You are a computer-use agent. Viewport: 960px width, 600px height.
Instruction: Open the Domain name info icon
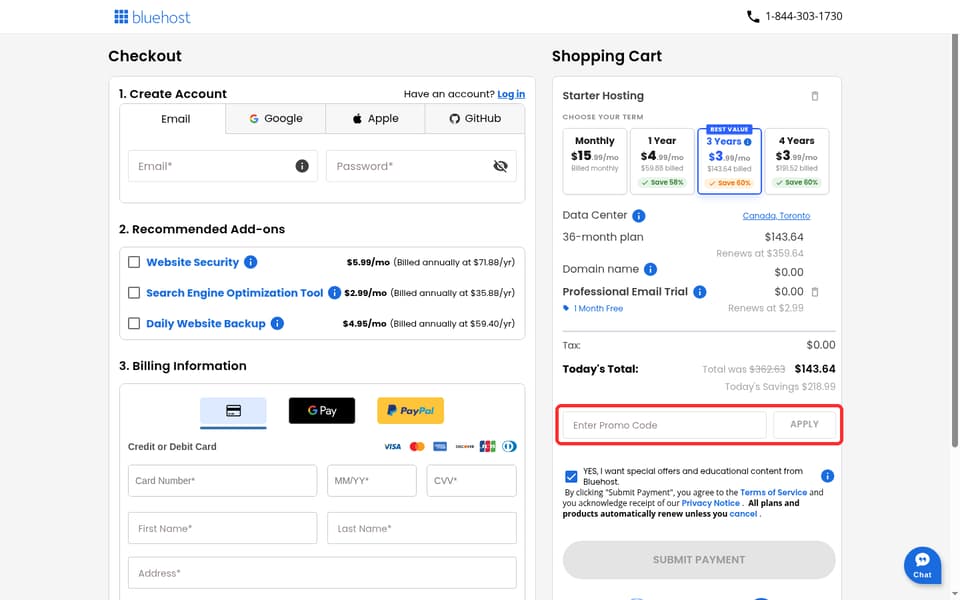[651, 269]
